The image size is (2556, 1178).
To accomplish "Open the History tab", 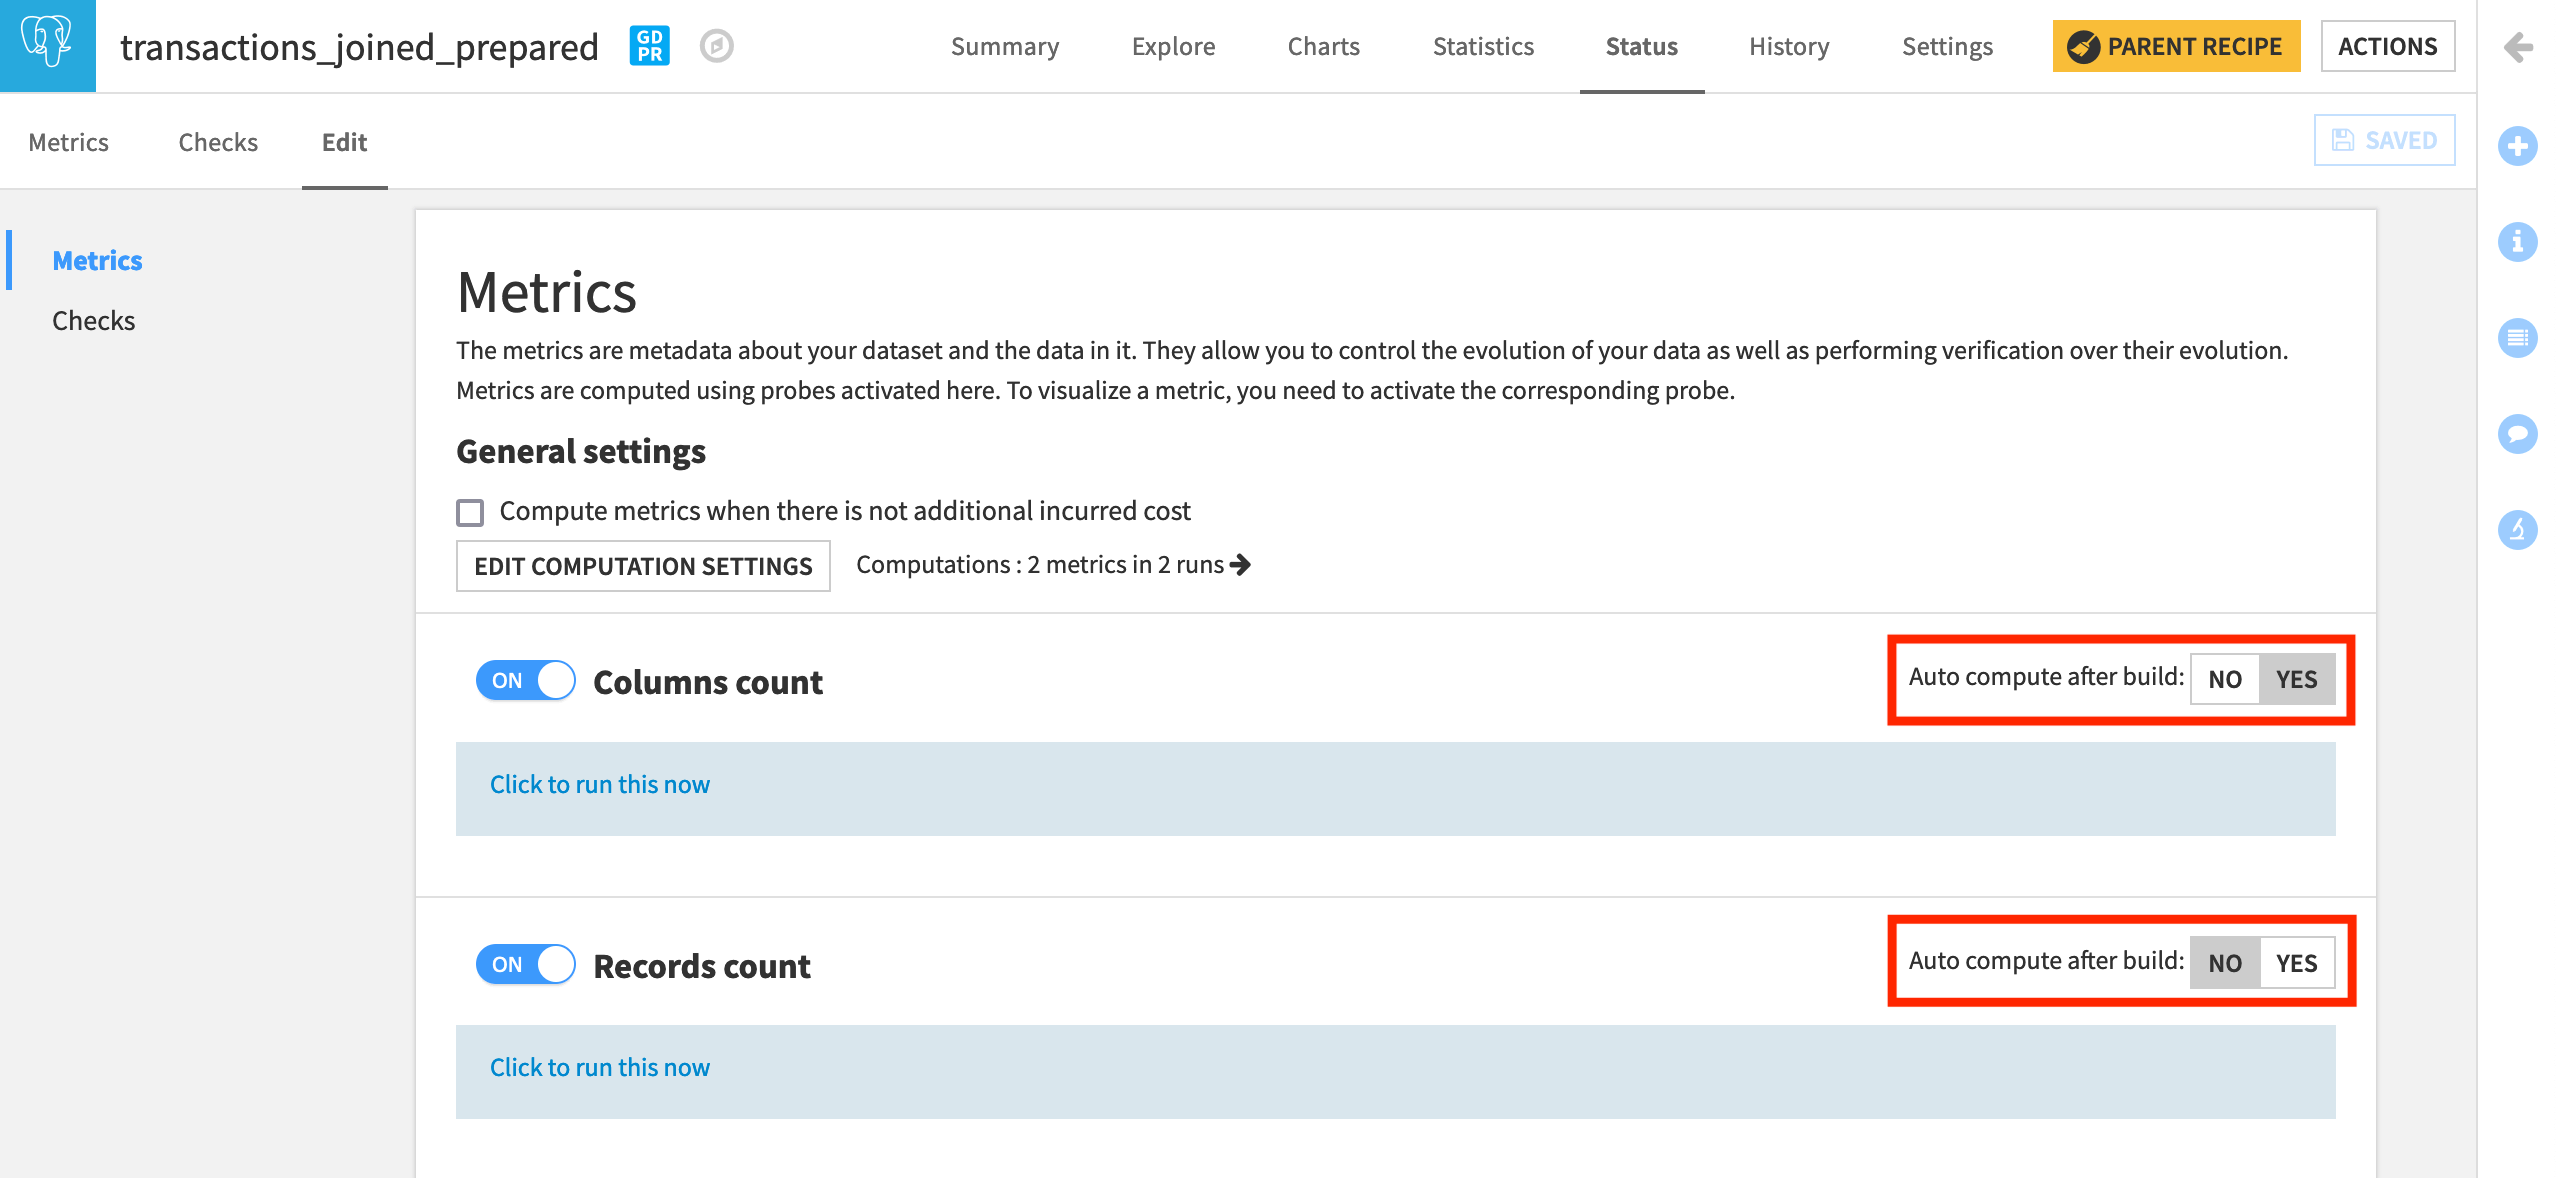I will tap(1787, 46).
